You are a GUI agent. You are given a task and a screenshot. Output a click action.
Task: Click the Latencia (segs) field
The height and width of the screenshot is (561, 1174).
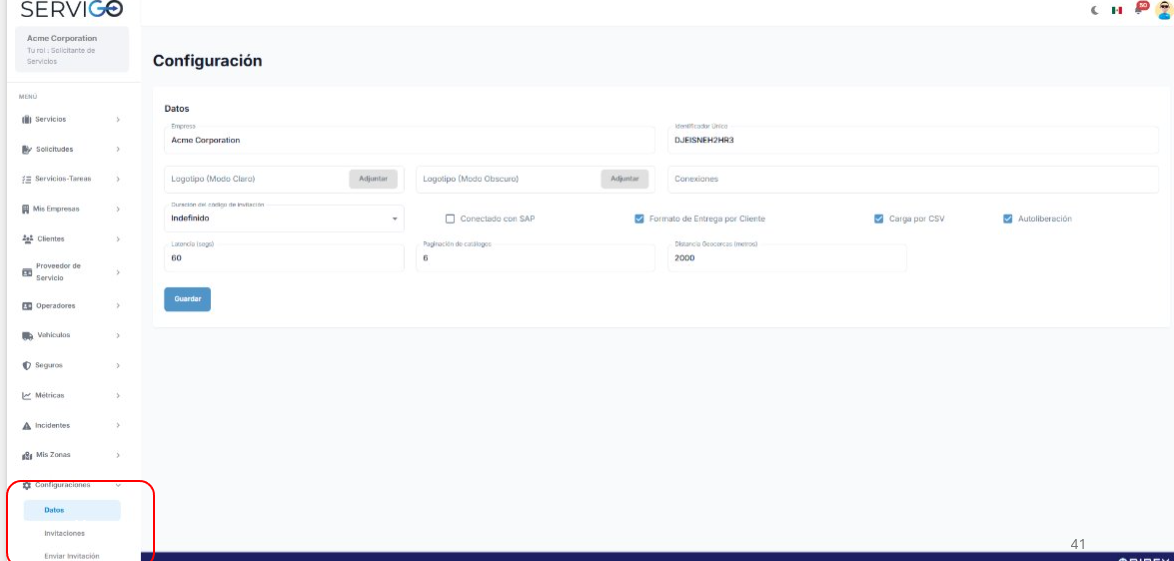(x=285, y=258)
